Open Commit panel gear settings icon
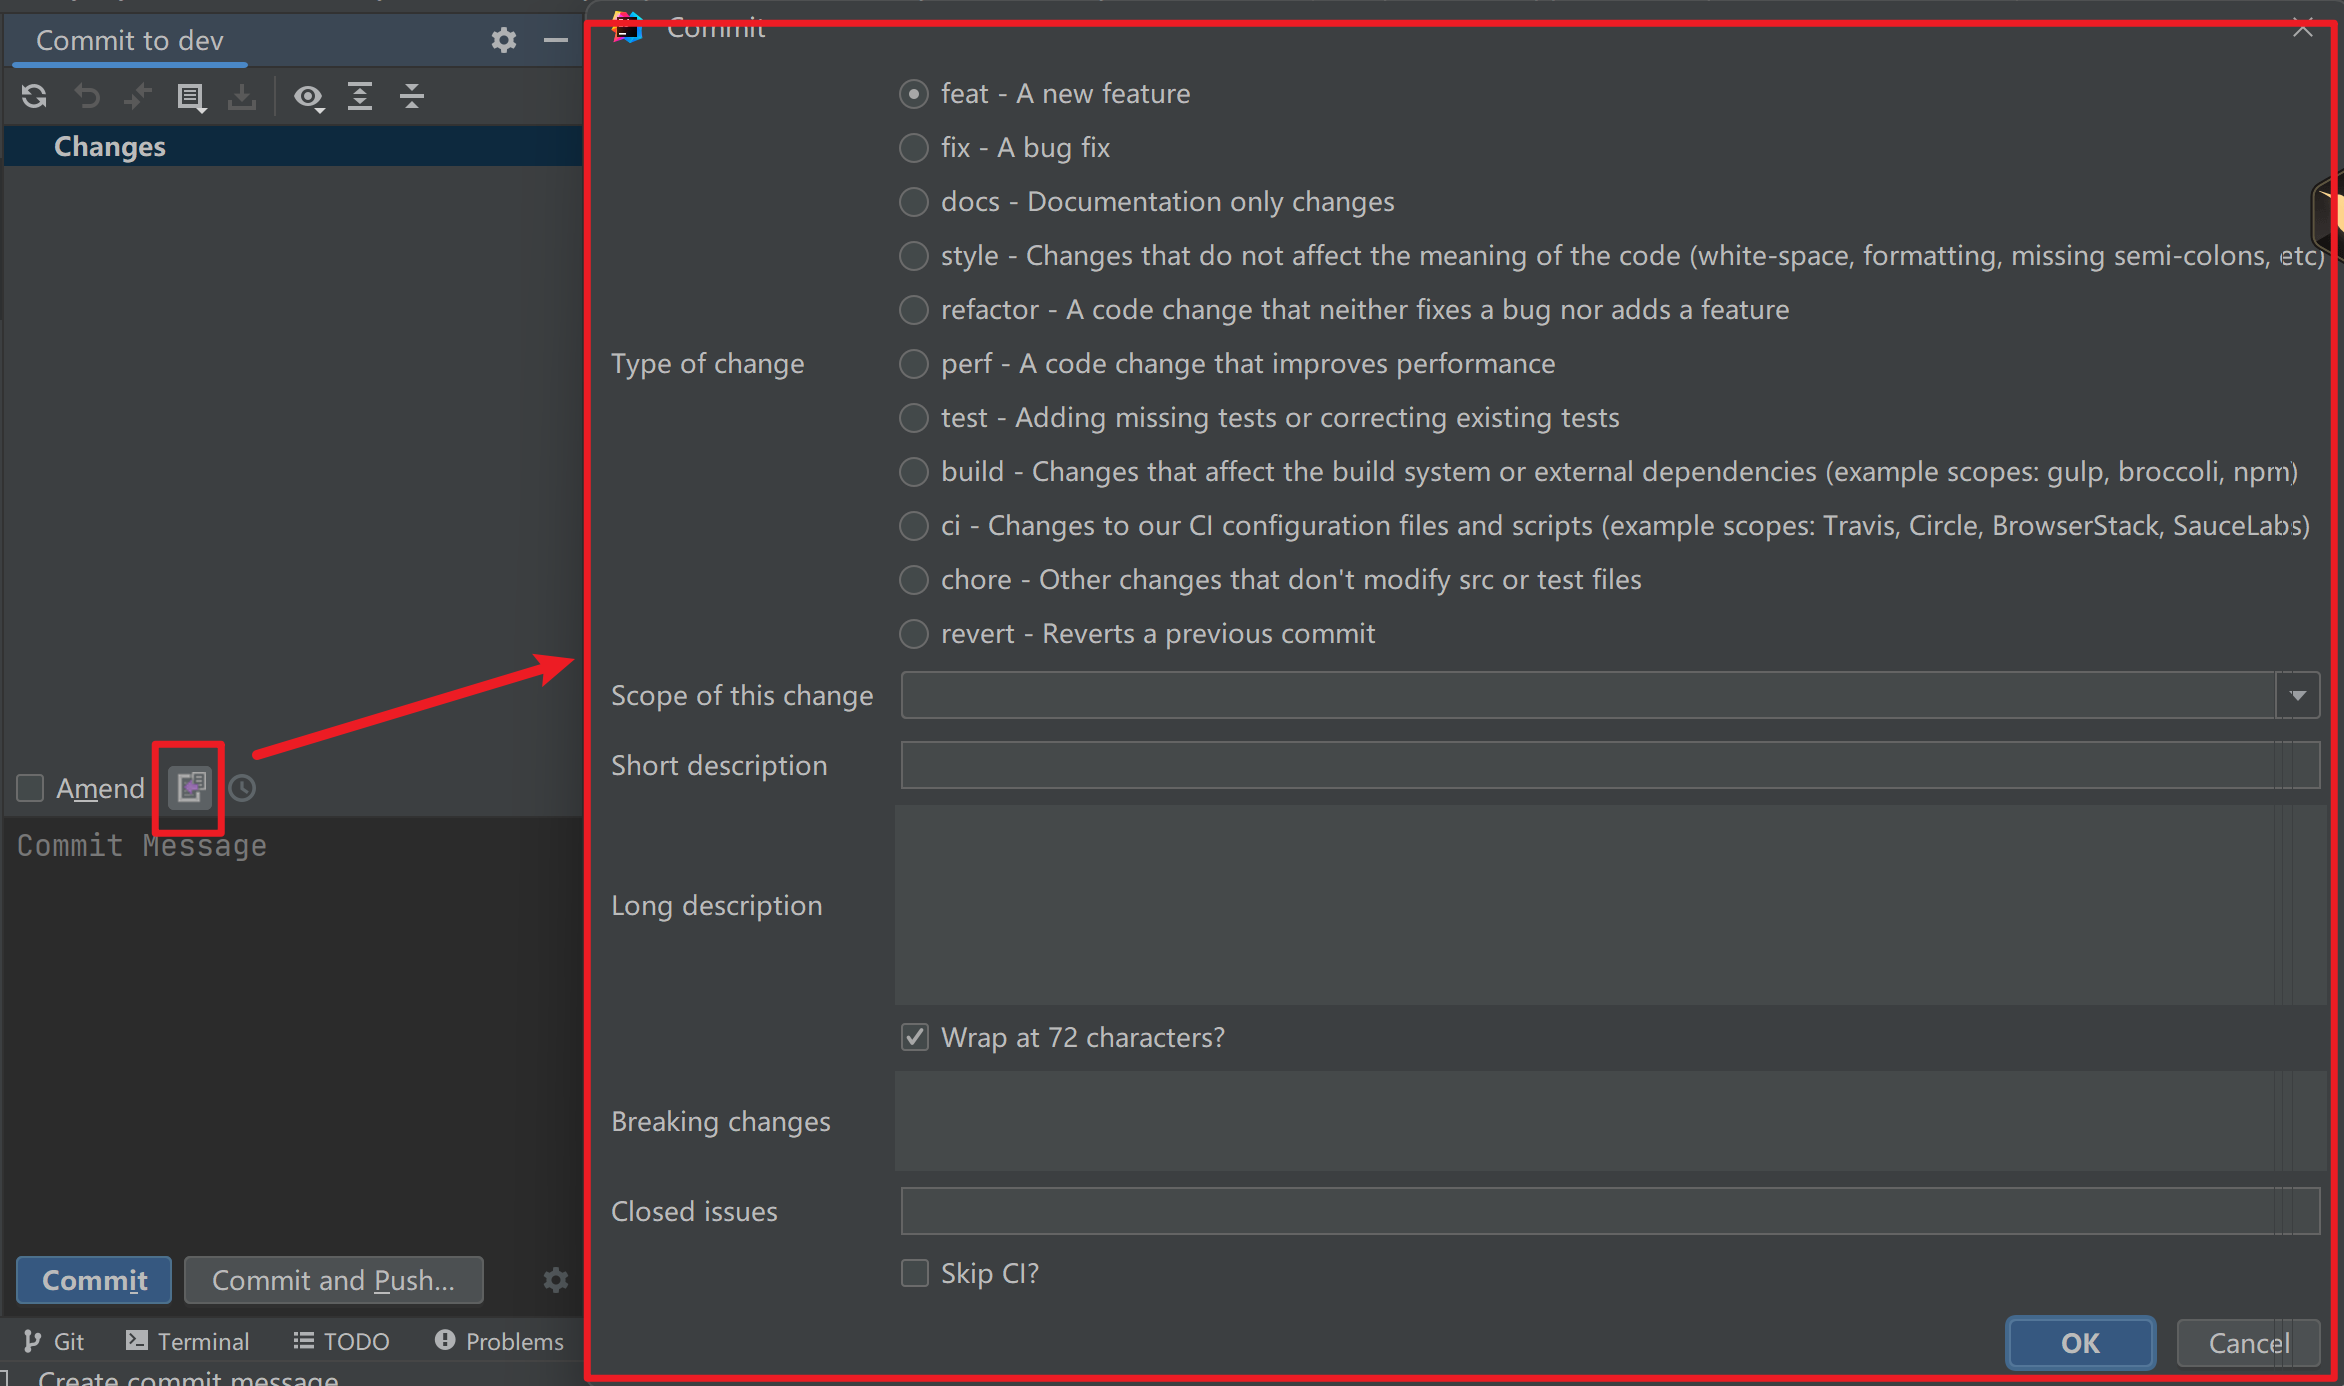 (504, 40)
